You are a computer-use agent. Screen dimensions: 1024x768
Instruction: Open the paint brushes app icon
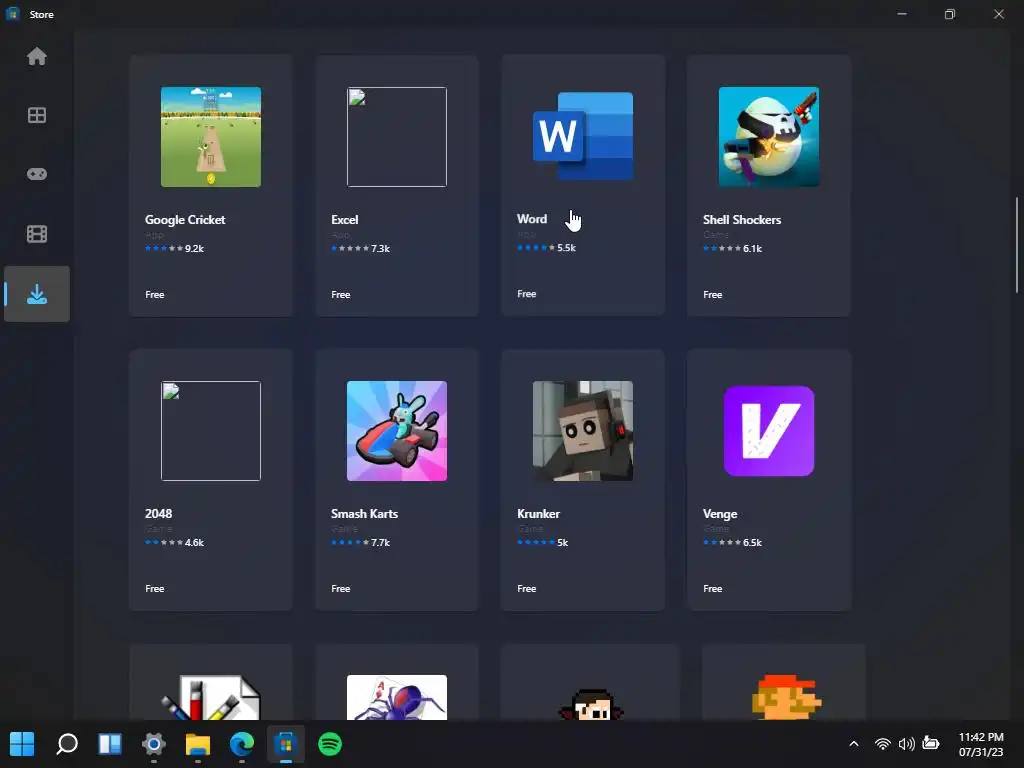[211, 697]
